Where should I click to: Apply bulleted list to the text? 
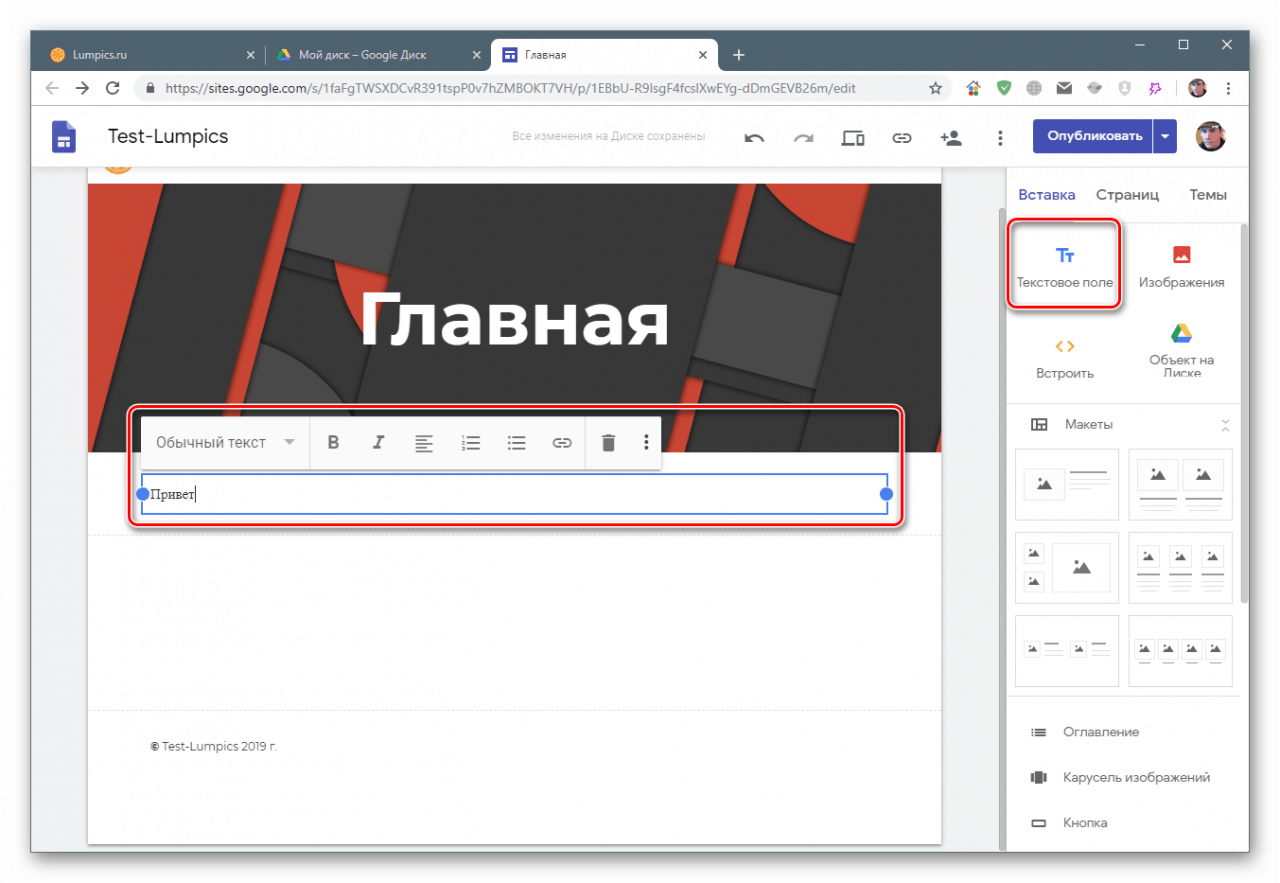516,442
